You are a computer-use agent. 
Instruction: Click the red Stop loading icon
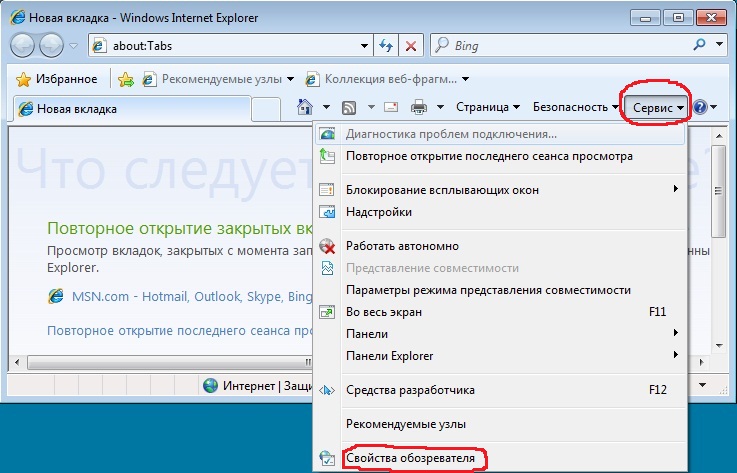pos(411,46)
